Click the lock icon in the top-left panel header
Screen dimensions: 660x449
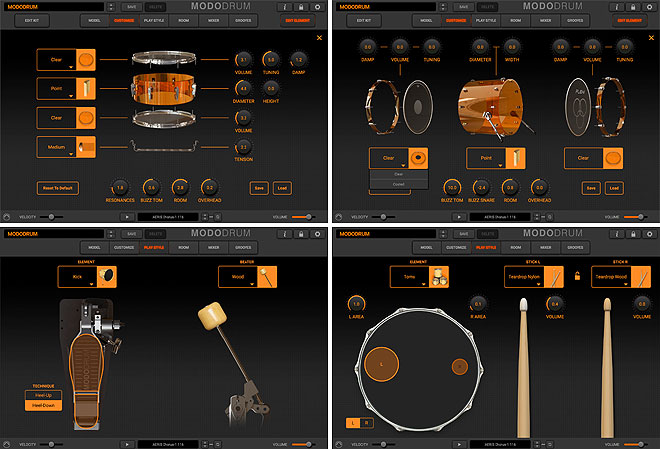[300, 7]
